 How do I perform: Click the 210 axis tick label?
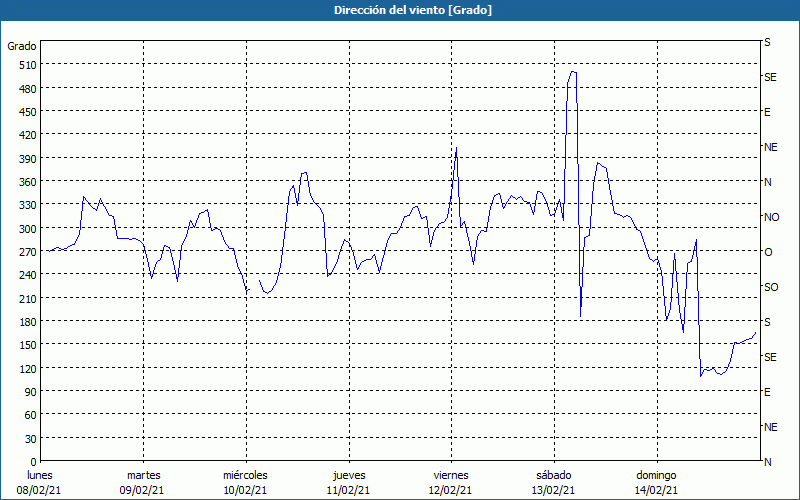tap(28, 298)
